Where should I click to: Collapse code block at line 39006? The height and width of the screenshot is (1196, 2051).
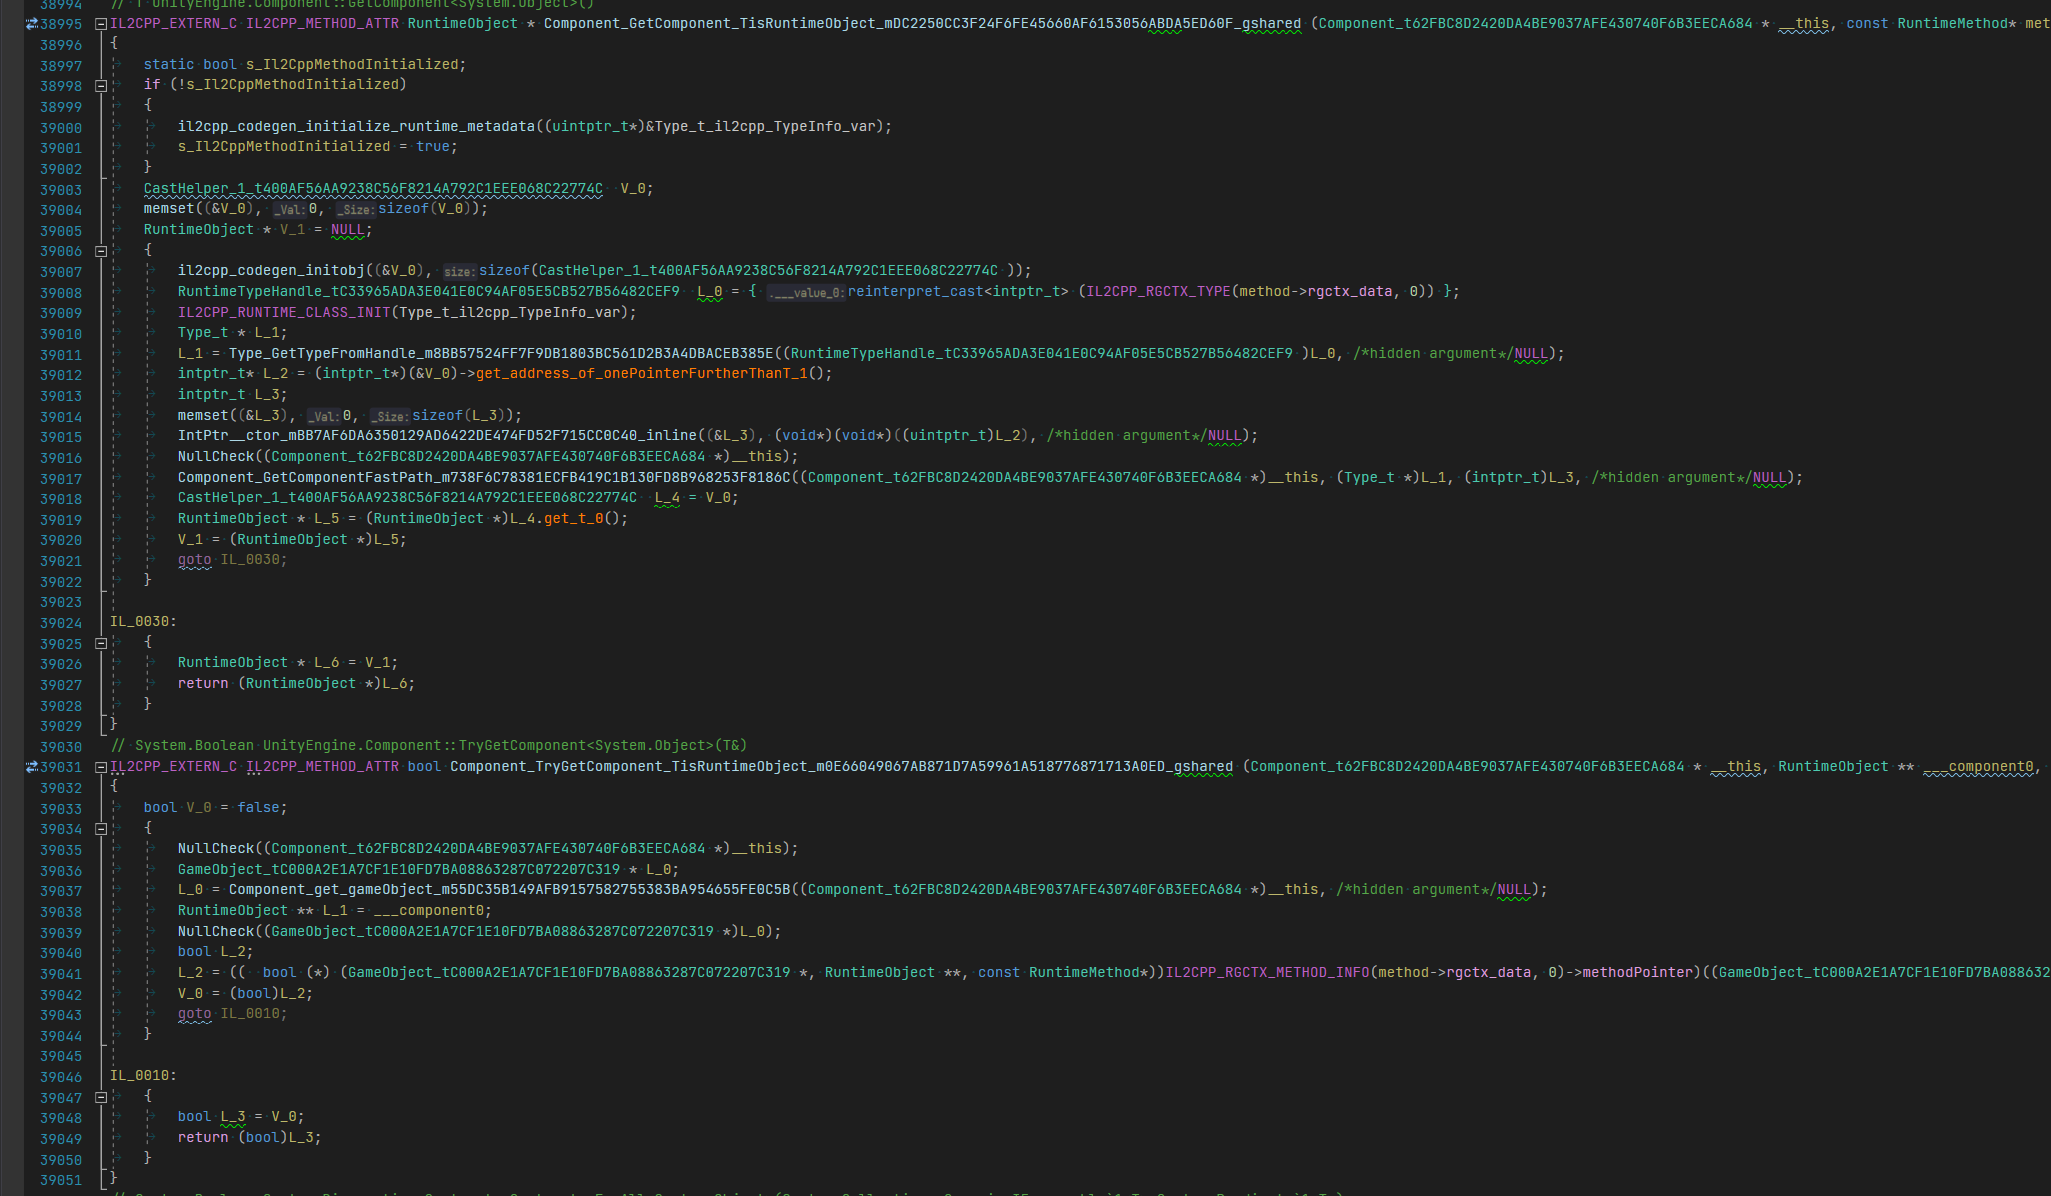[101, 251]
